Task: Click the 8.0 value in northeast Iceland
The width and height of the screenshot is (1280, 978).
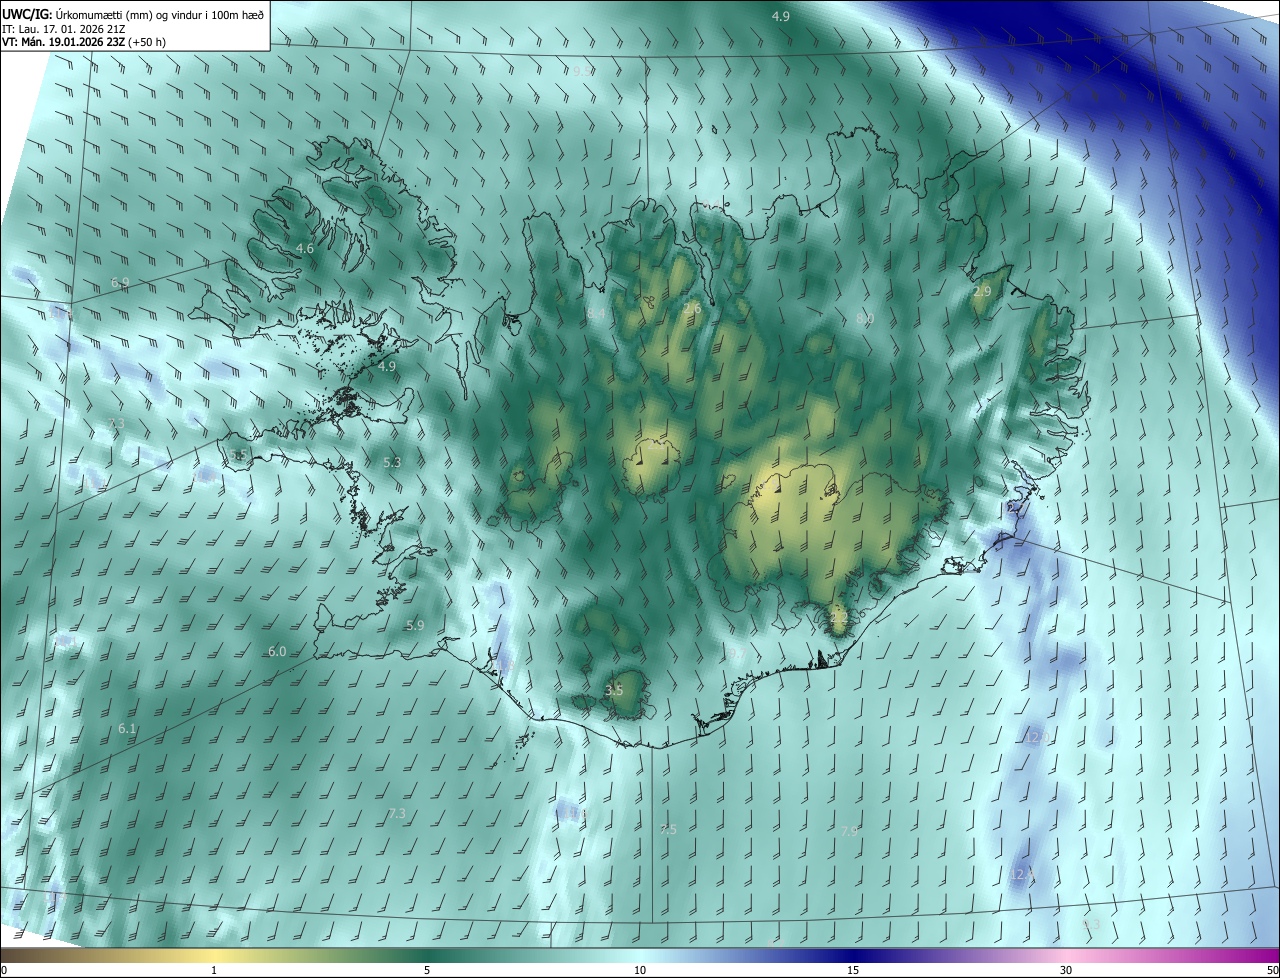Action: [865, 318]
